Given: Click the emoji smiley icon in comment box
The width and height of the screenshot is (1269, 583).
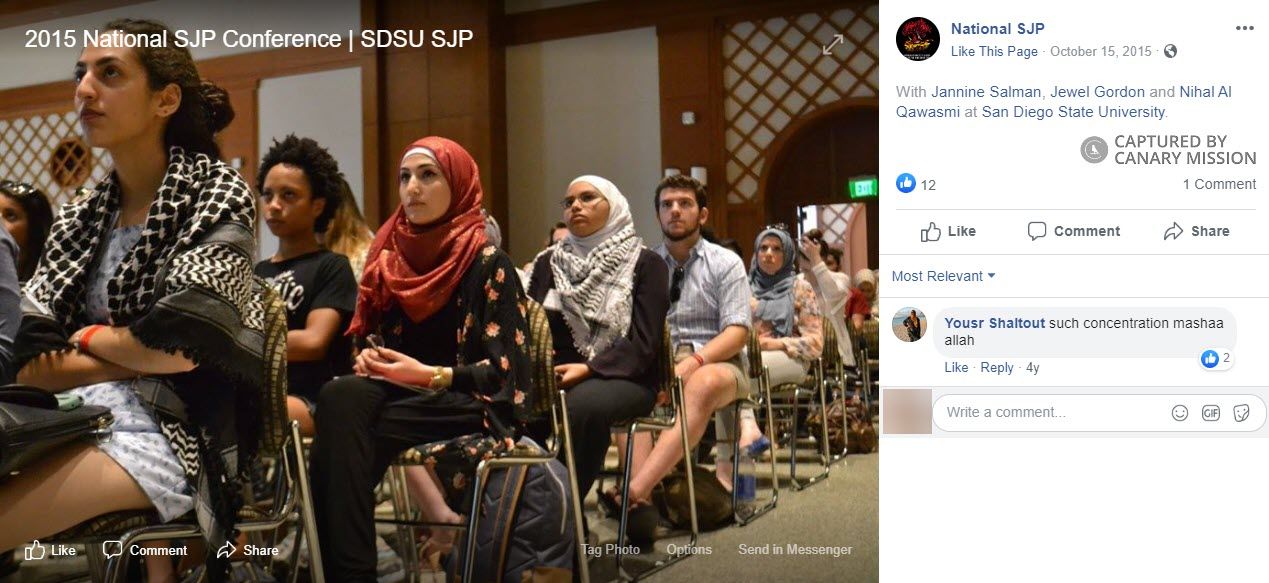Looking at the screenshot, I should [1180, 412].
